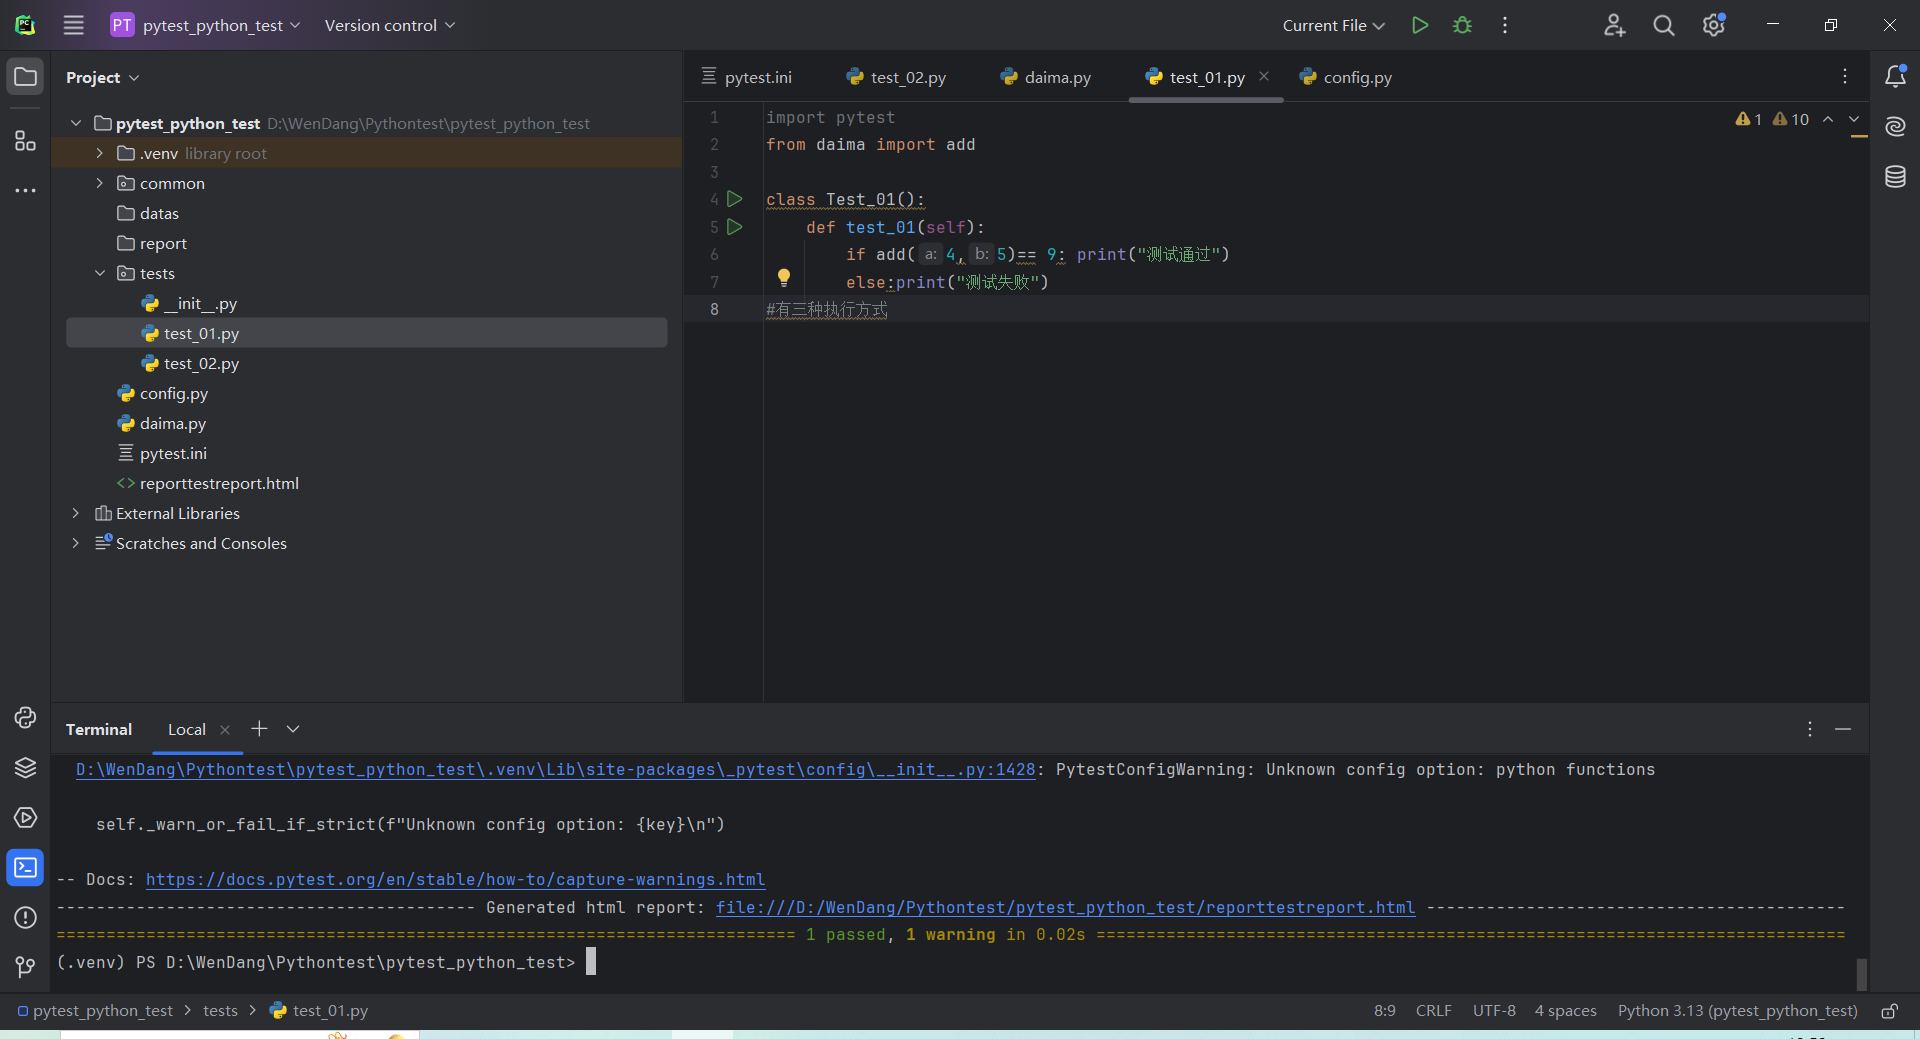
Task: Click the tests breadcrumb in status bar
Action: [x=220, y=1011]
